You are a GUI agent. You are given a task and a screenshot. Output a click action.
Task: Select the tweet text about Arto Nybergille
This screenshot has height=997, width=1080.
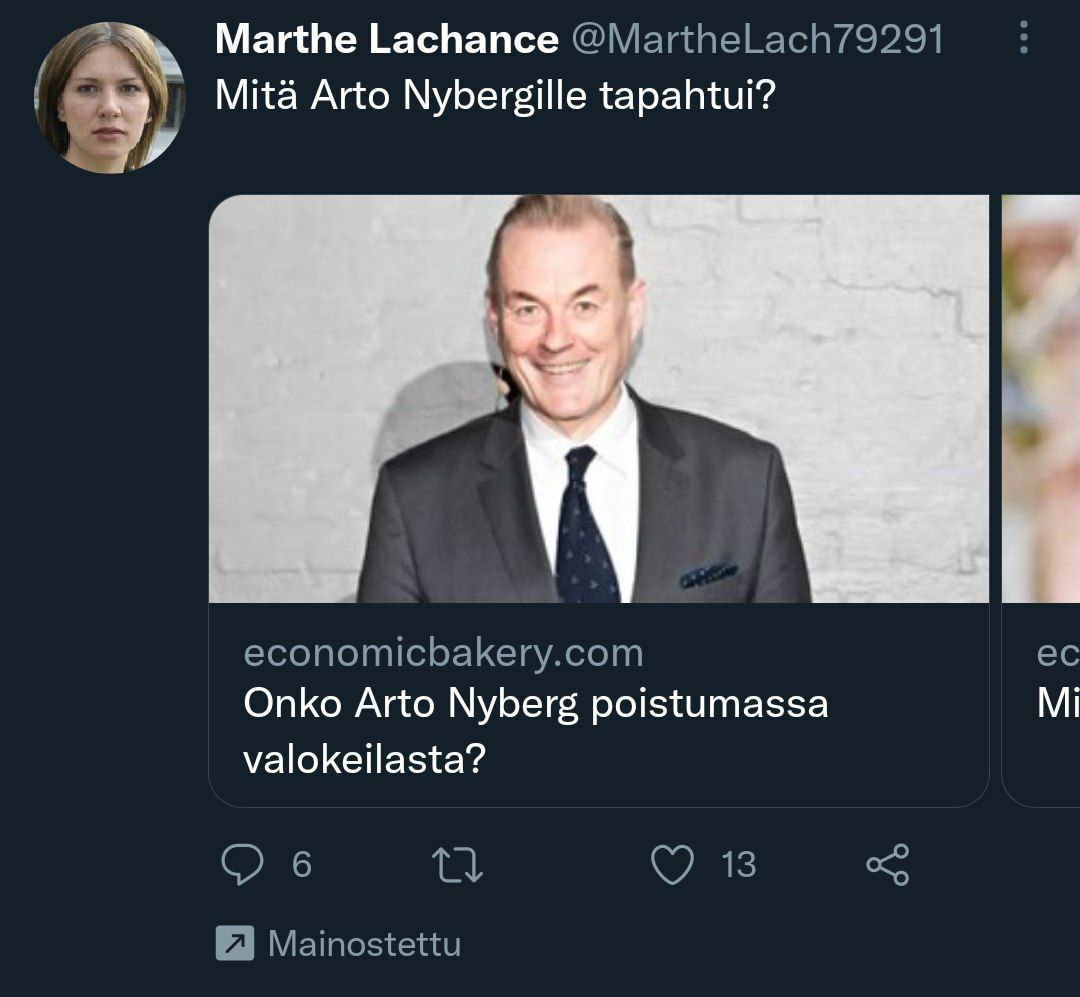click(x=496, y=96)
